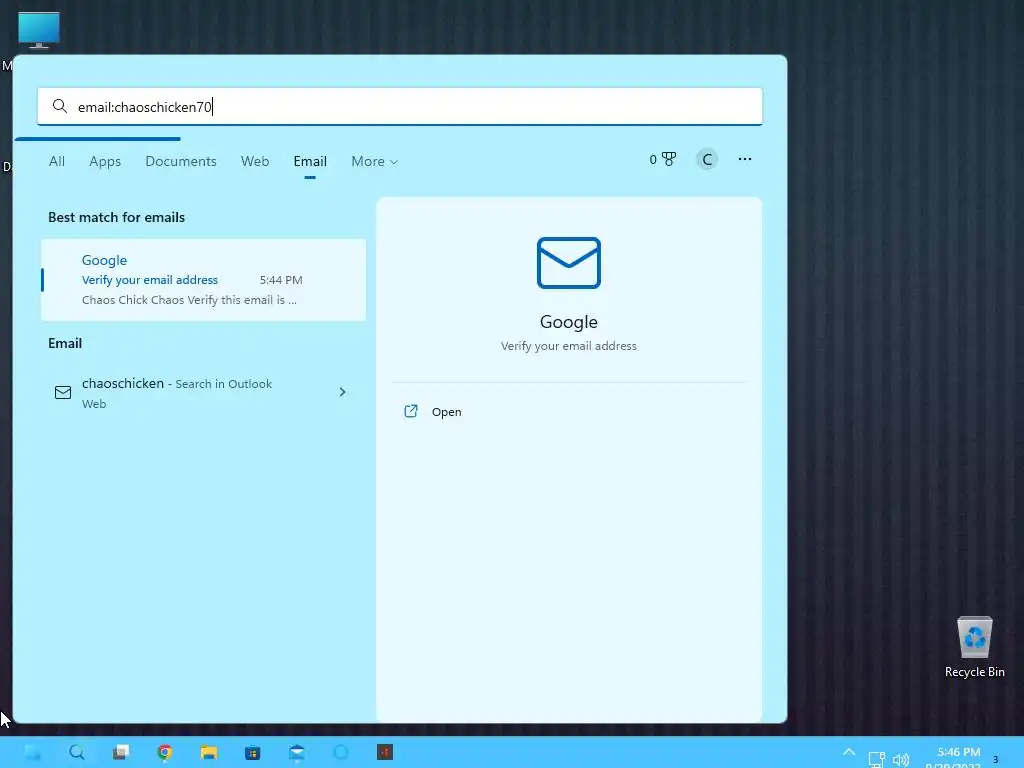Screen dimensions: 1024x768
Task: Click the large envelope preview icon
Action: (569, 263)
